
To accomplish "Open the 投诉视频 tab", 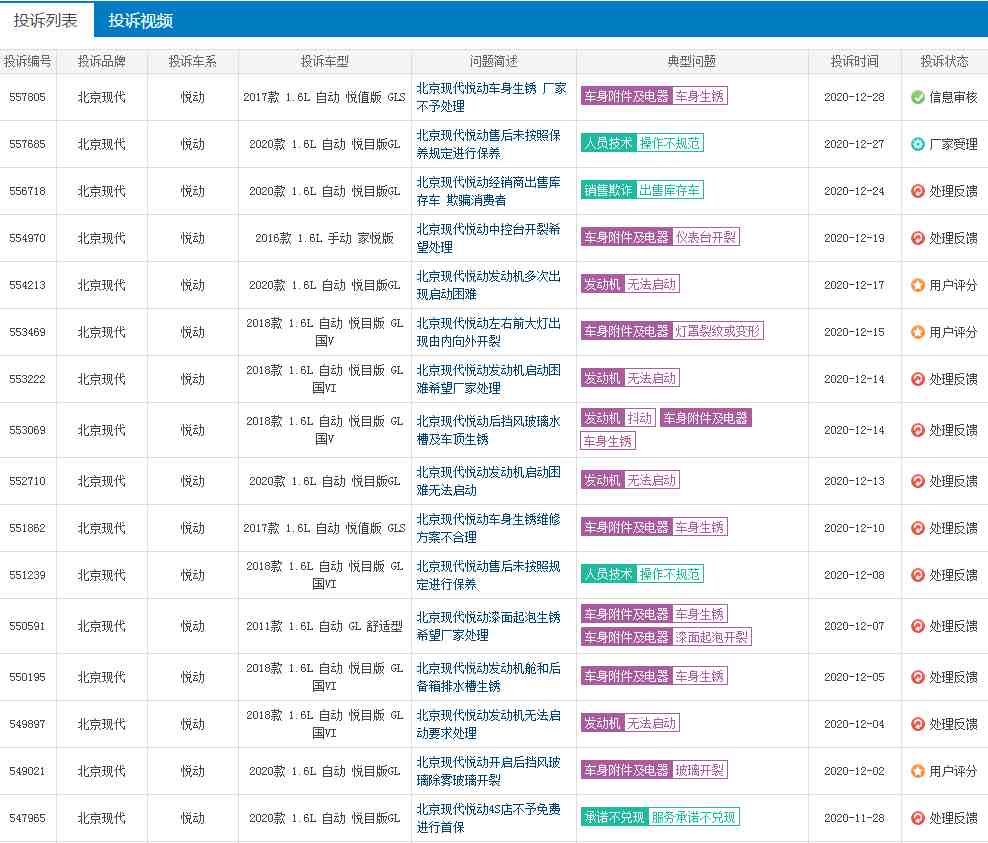I will (x=140, y=20).
